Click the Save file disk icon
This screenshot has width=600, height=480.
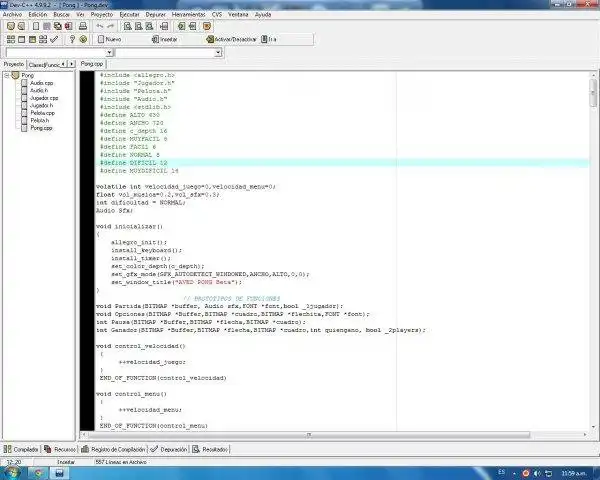pos(47,26)
